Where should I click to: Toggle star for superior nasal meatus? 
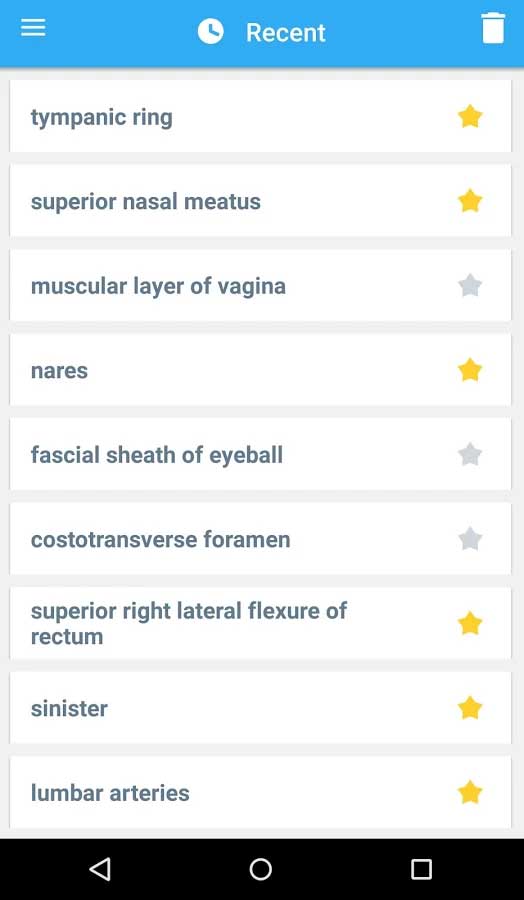tap(470, 201)
